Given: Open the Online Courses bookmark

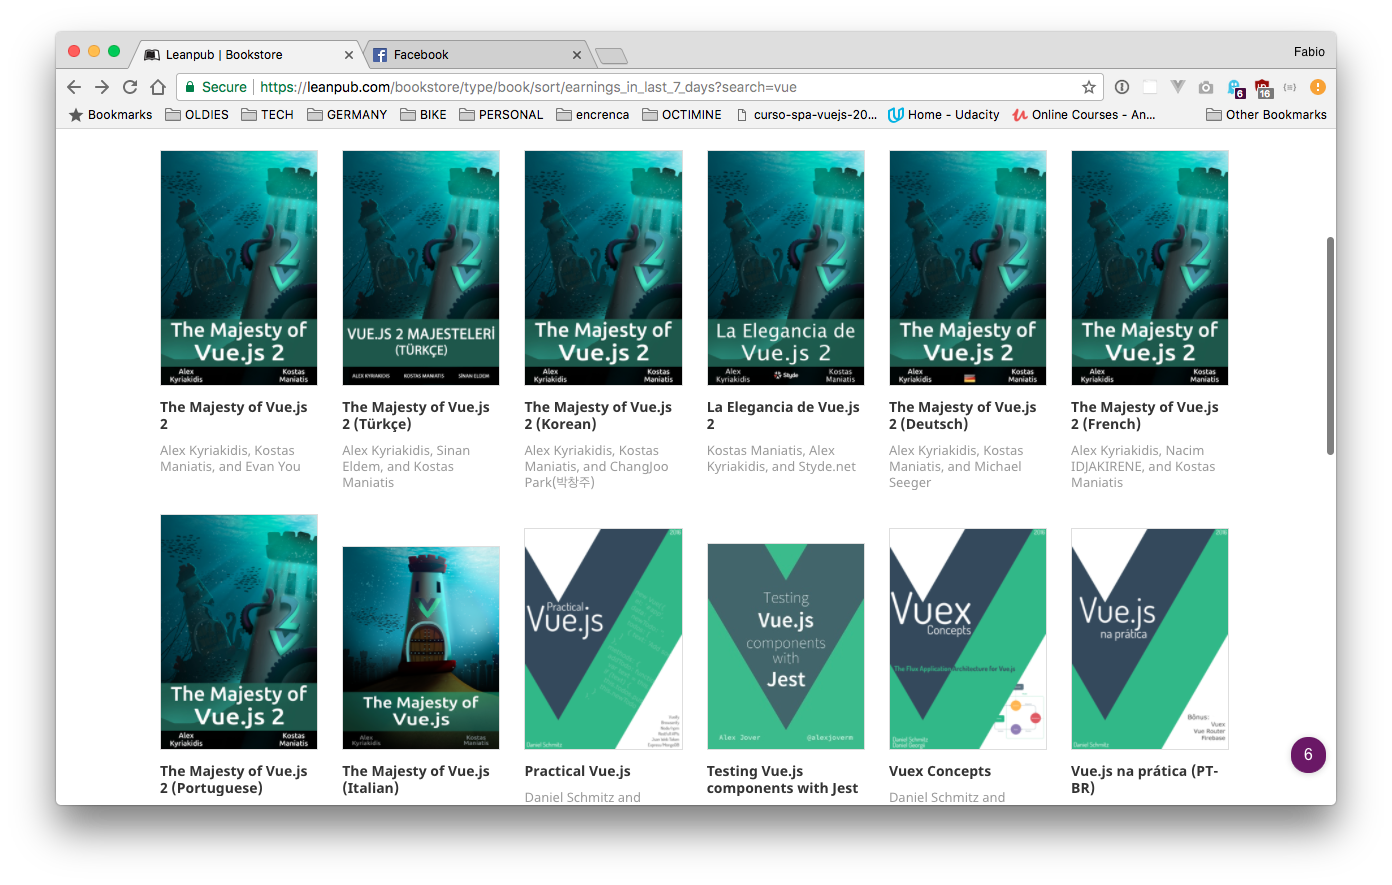Looking at the screenshot, I should tap(1084, 115).
